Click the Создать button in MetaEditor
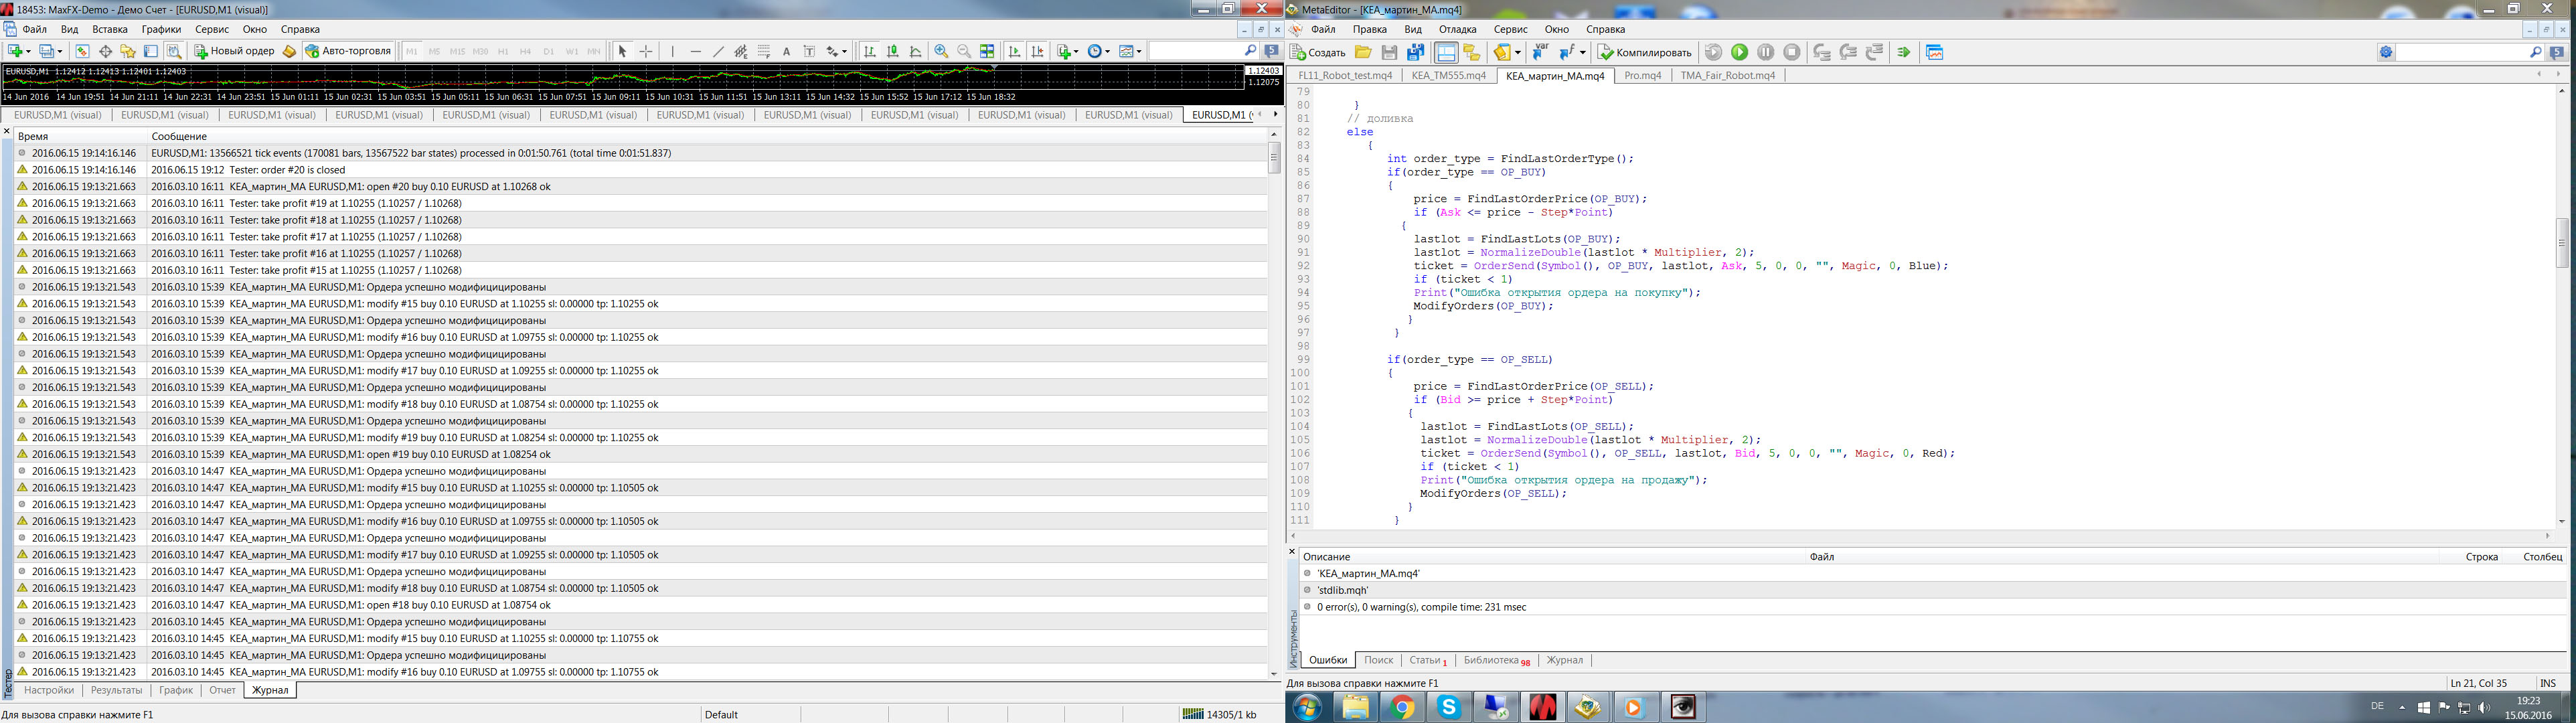The width and height of the screenshot is (2576, 723). pyautogui.click(x=1318, y=53)
